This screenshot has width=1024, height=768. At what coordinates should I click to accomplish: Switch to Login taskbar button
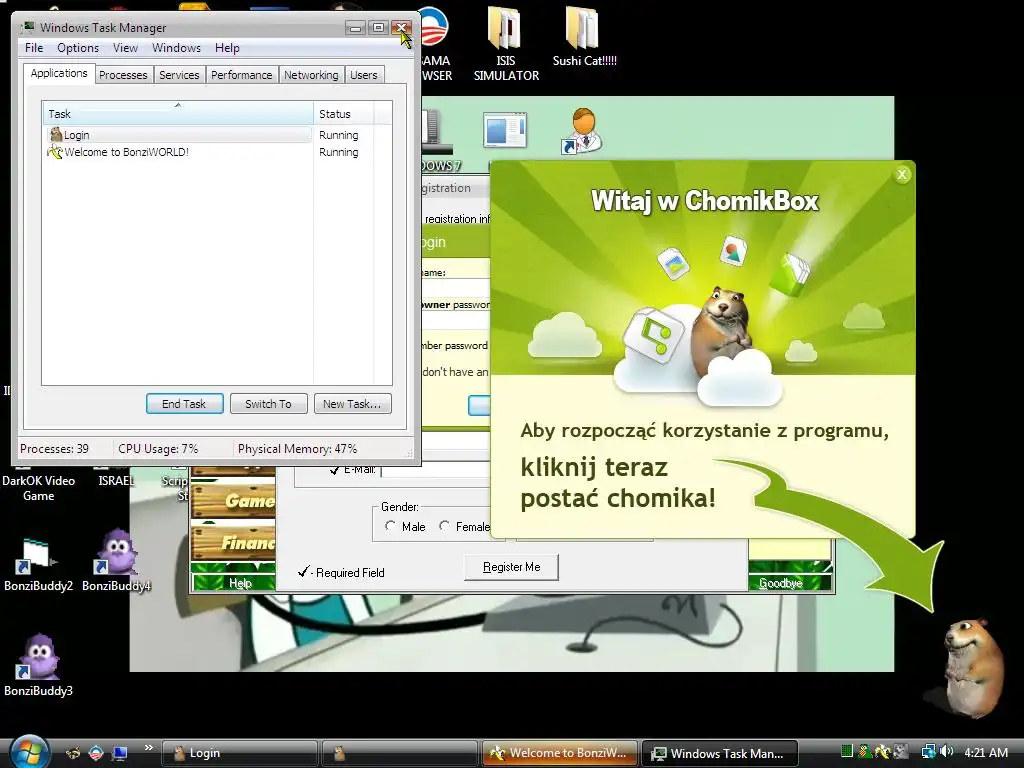pyautogui.click(x=239, y=753)
